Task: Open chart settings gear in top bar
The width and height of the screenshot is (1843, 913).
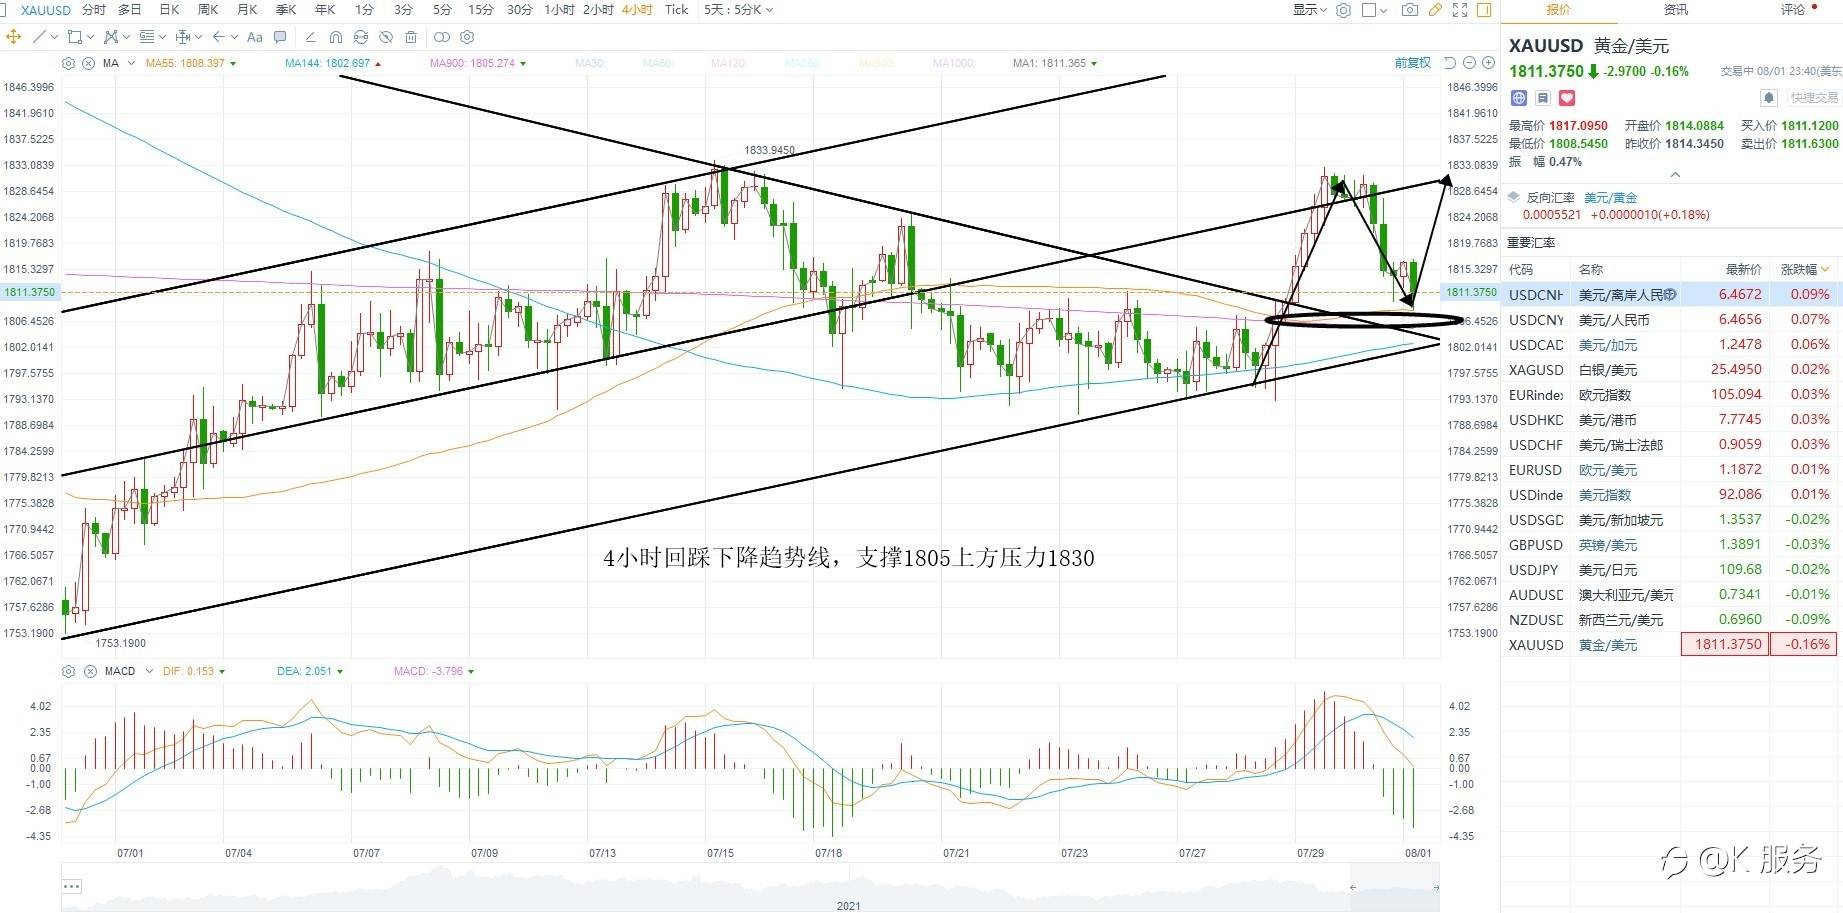Action: pos(1343,10)
